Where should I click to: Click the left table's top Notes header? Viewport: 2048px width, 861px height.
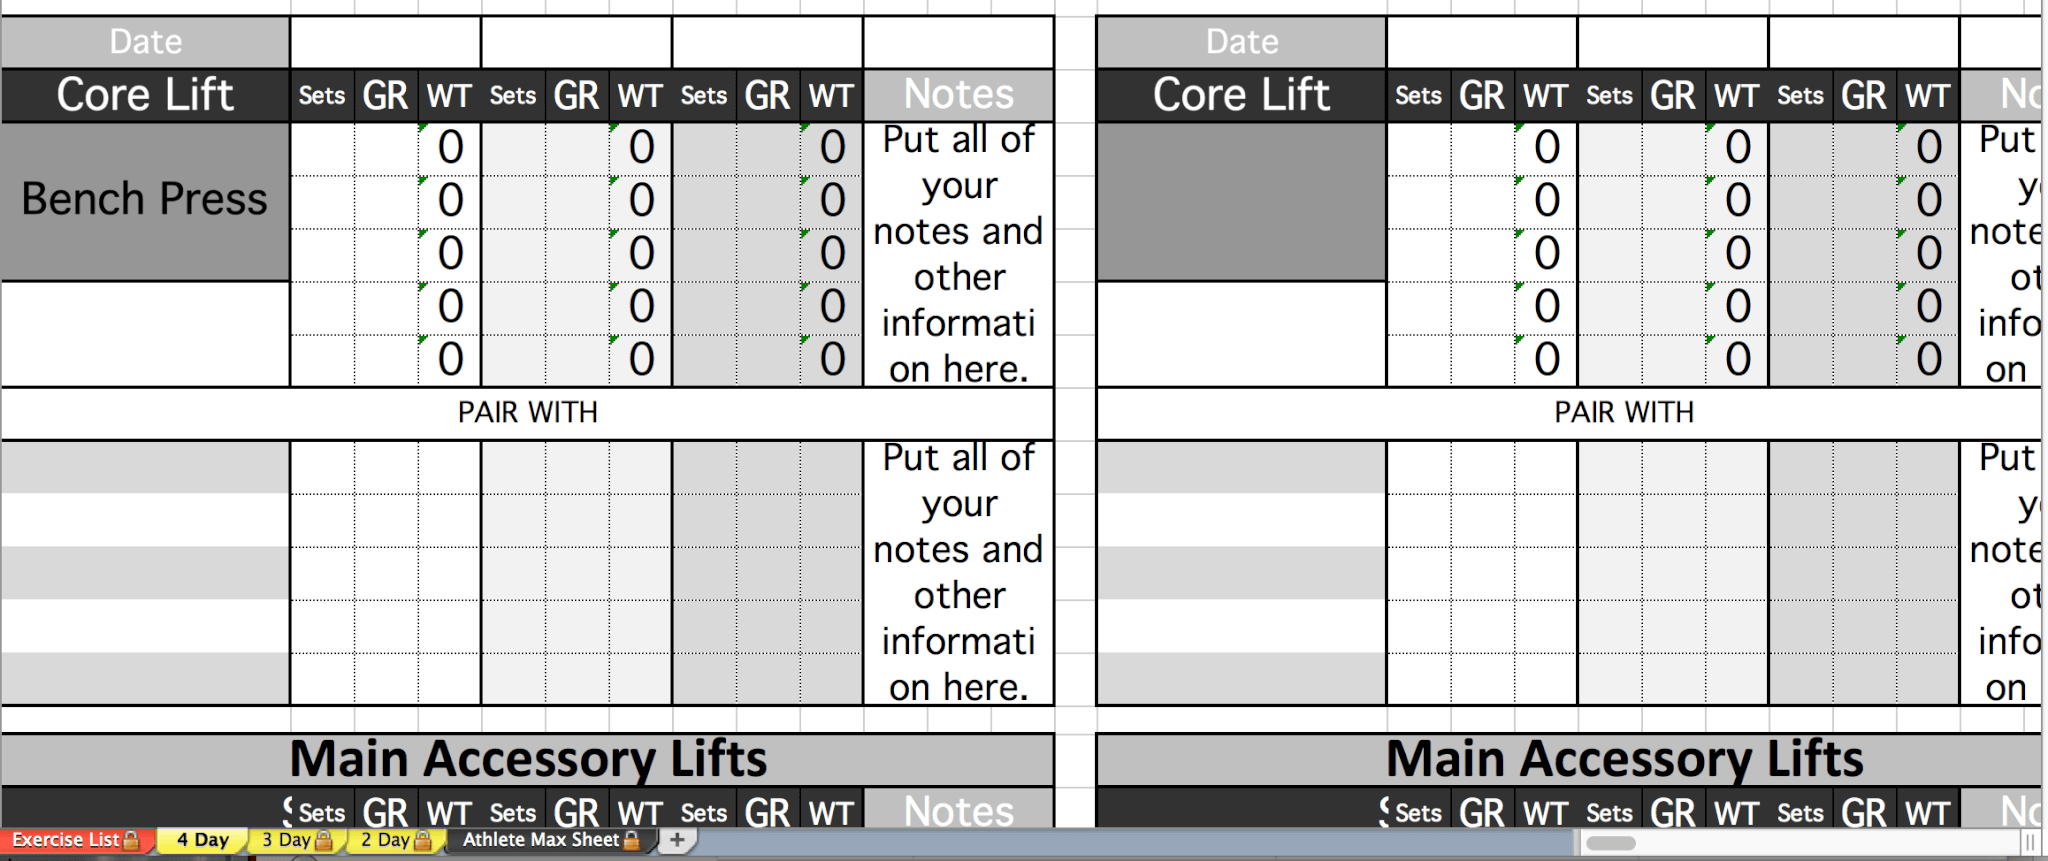pos(958,96)
